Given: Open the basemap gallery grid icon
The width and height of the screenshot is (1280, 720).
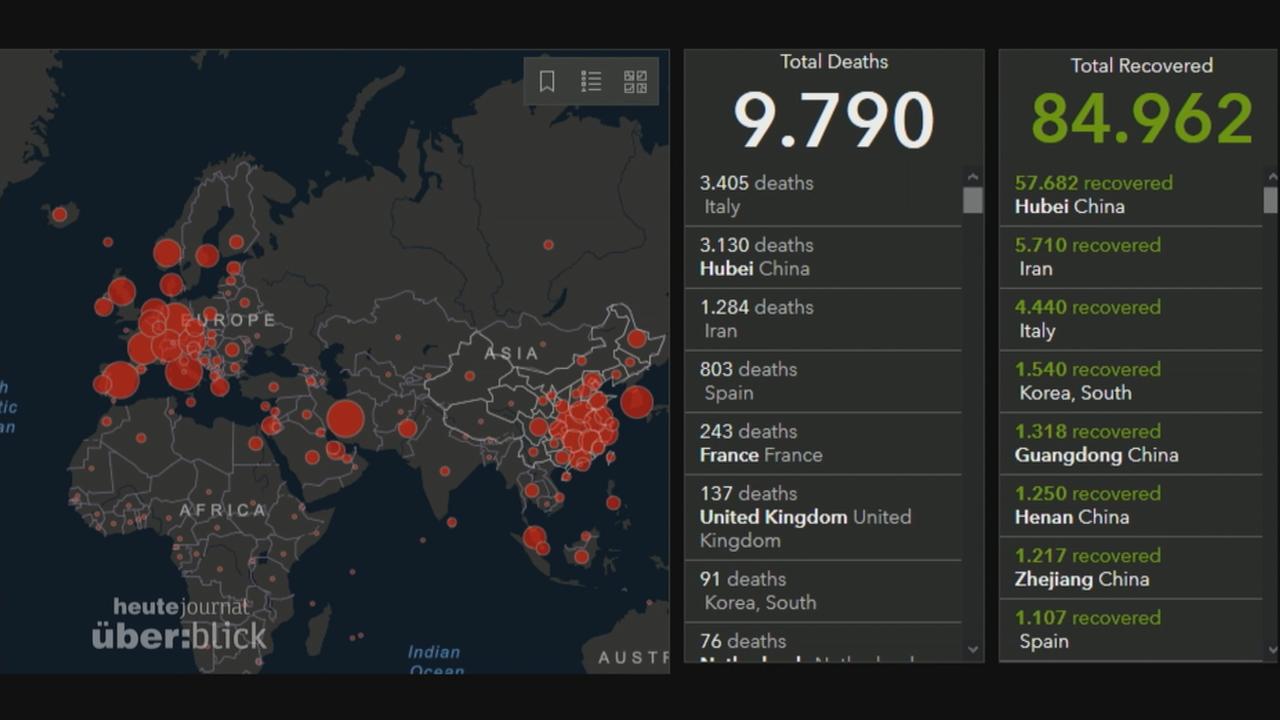Looking at the screenshot, I should point(635,82).
